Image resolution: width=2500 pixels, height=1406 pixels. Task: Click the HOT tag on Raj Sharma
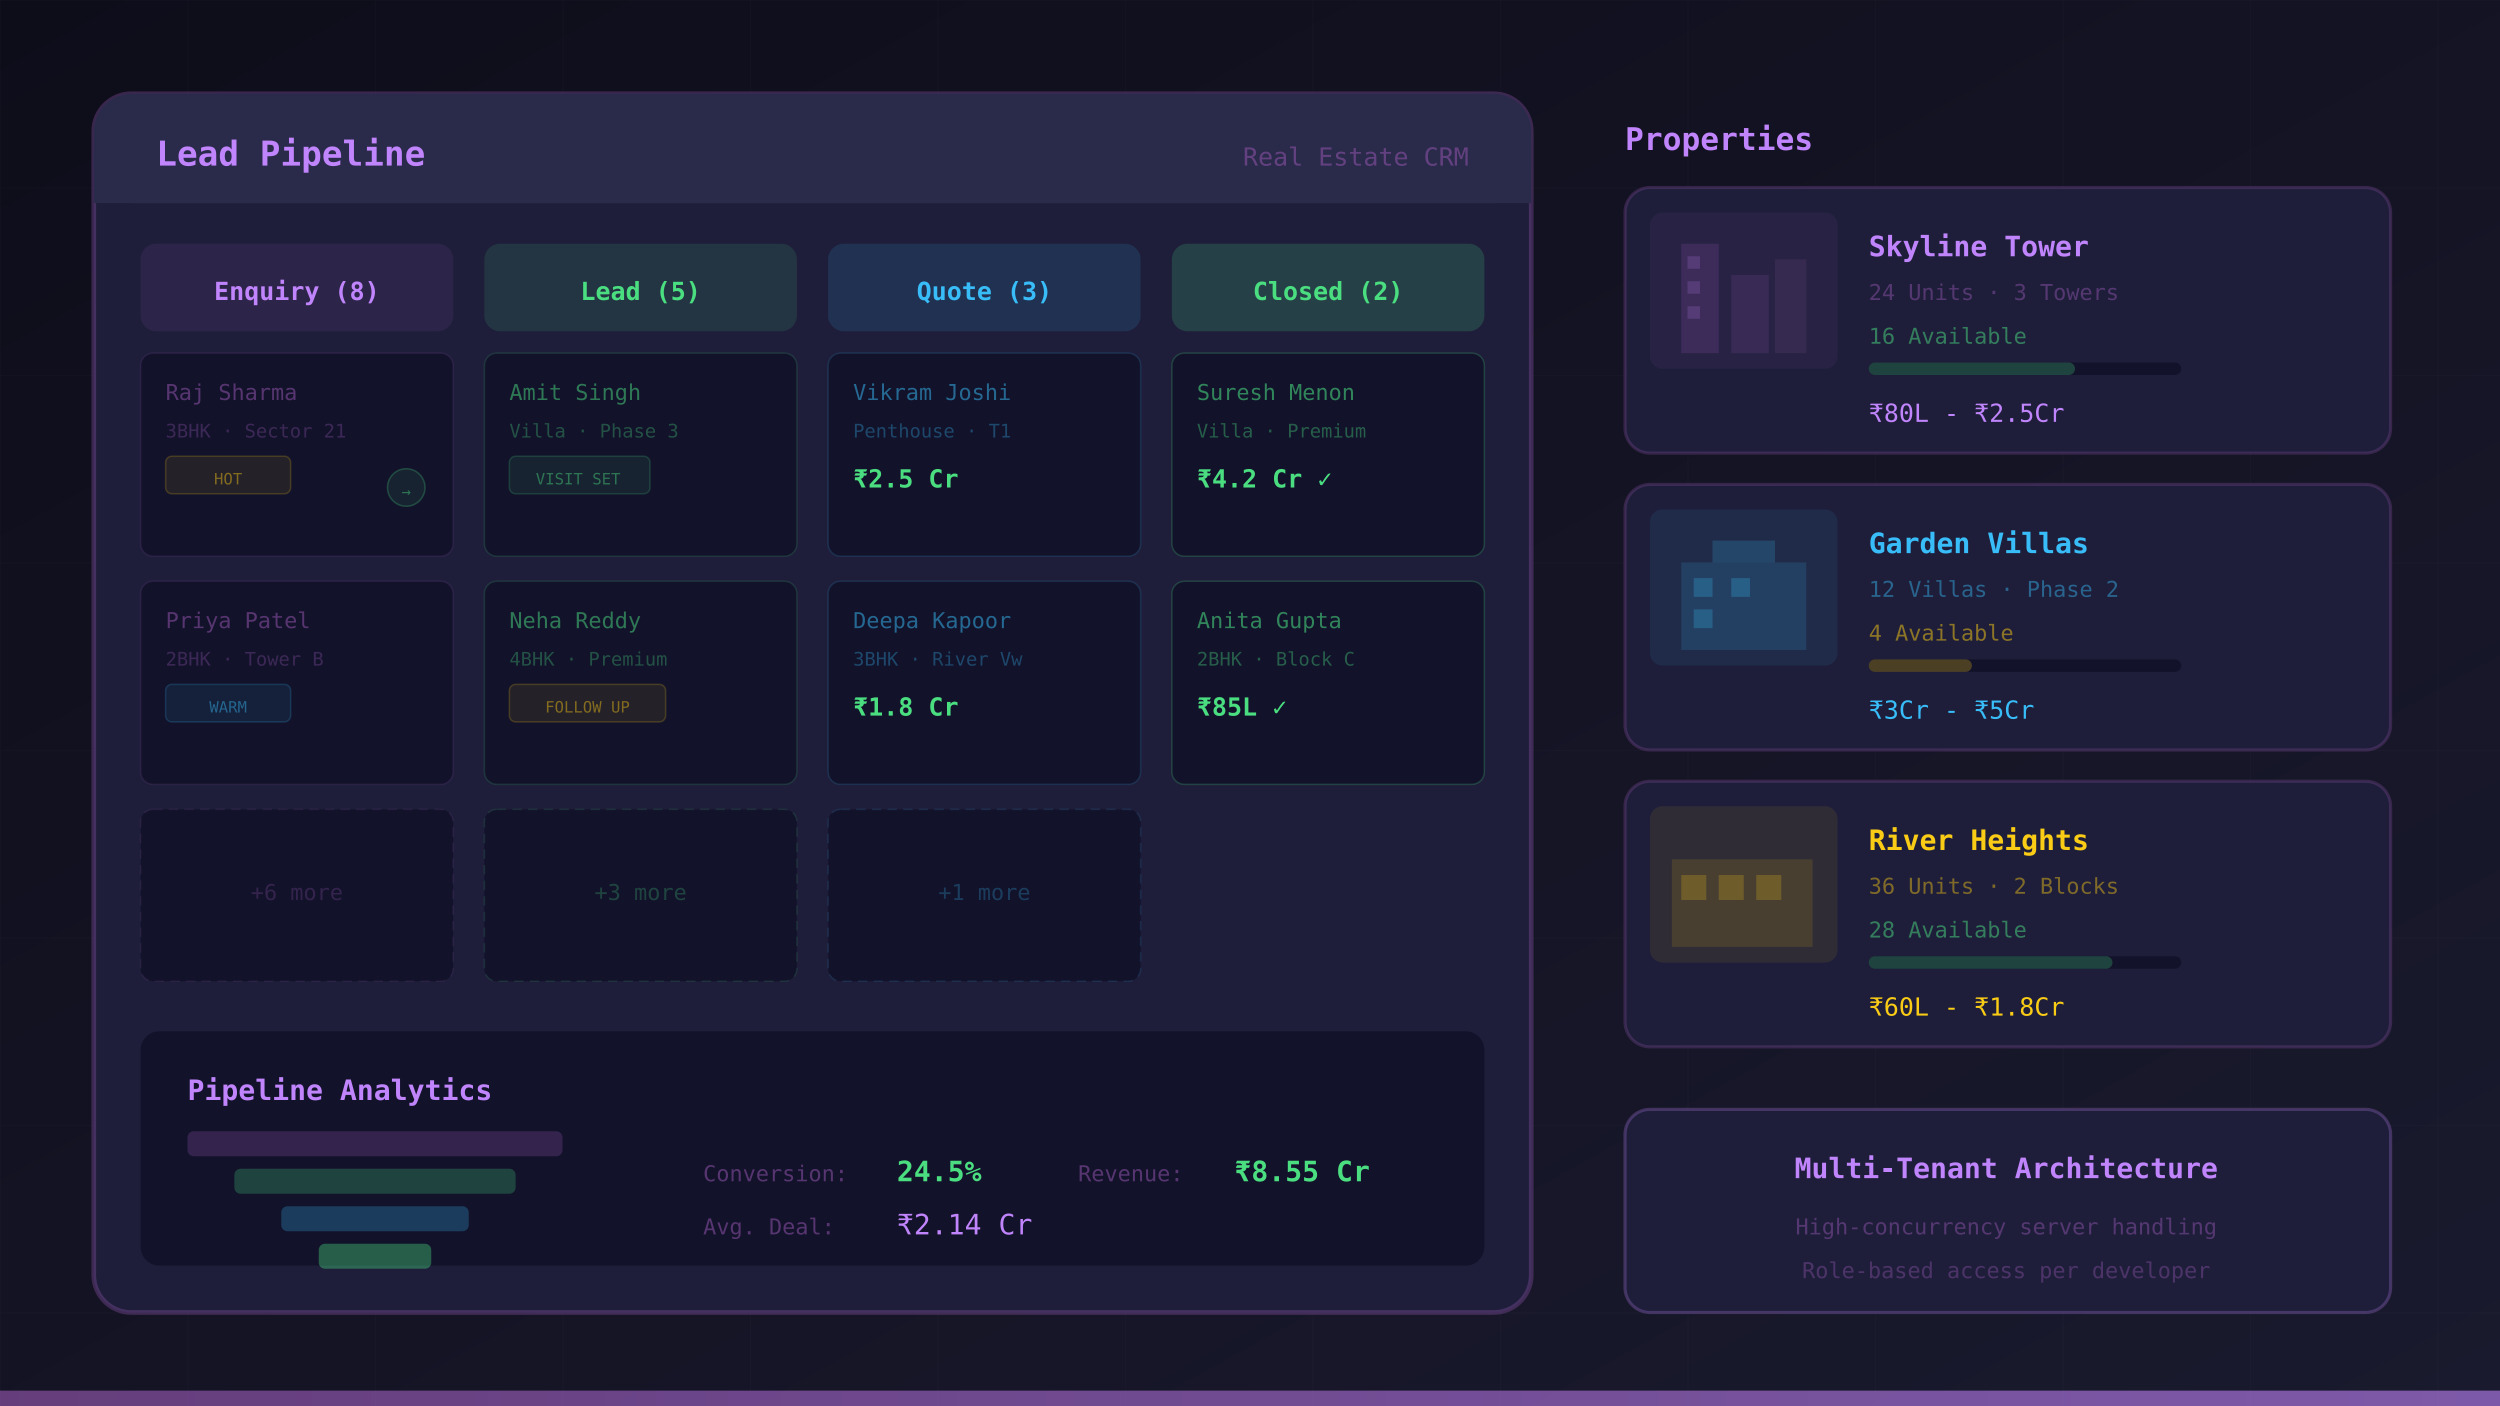coord(228,475)
